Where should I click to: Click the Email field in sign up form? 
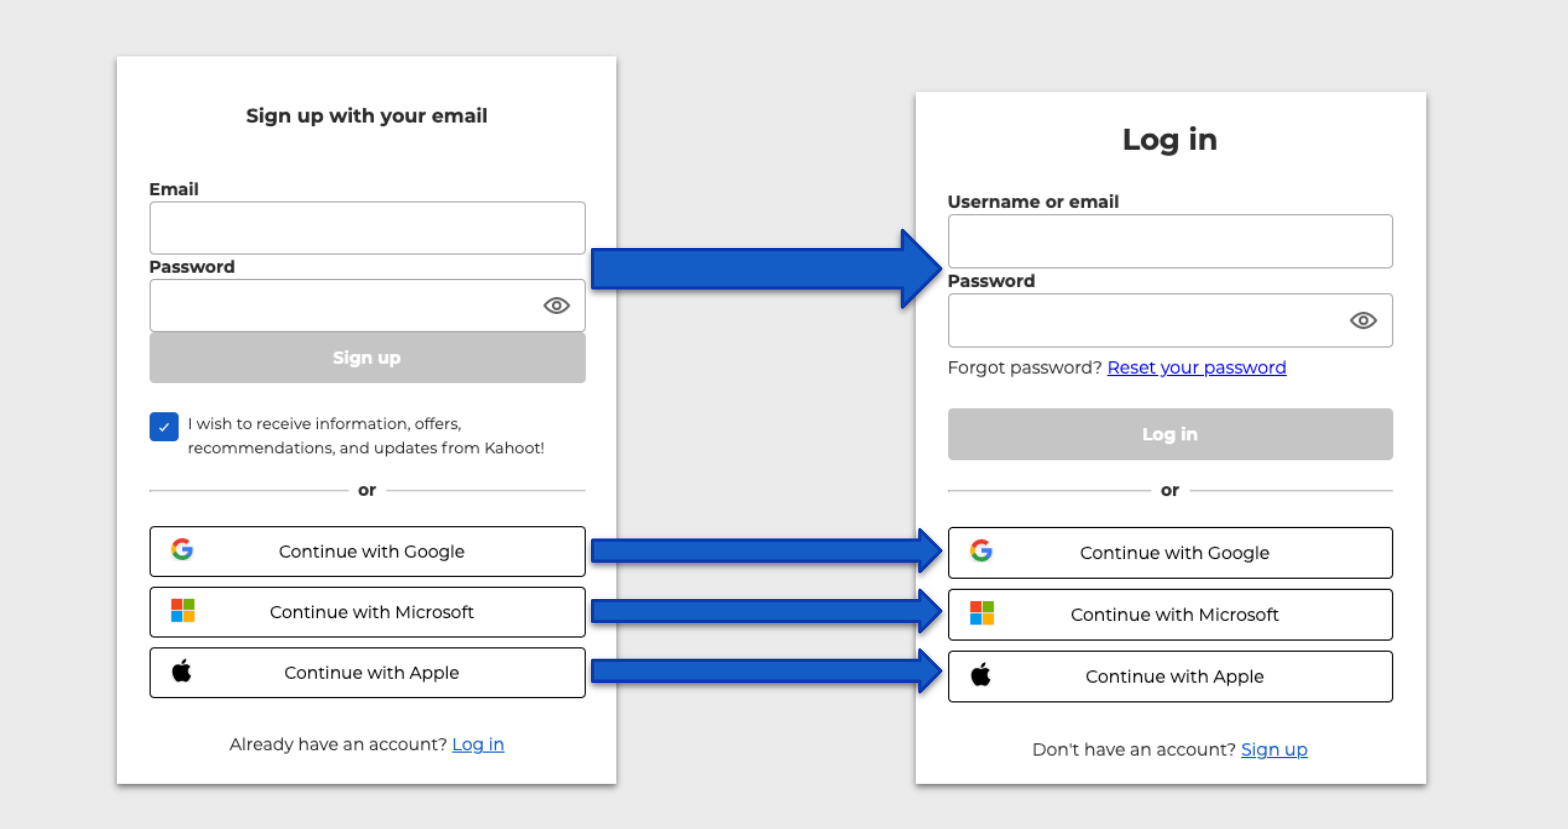click(367, 228)
